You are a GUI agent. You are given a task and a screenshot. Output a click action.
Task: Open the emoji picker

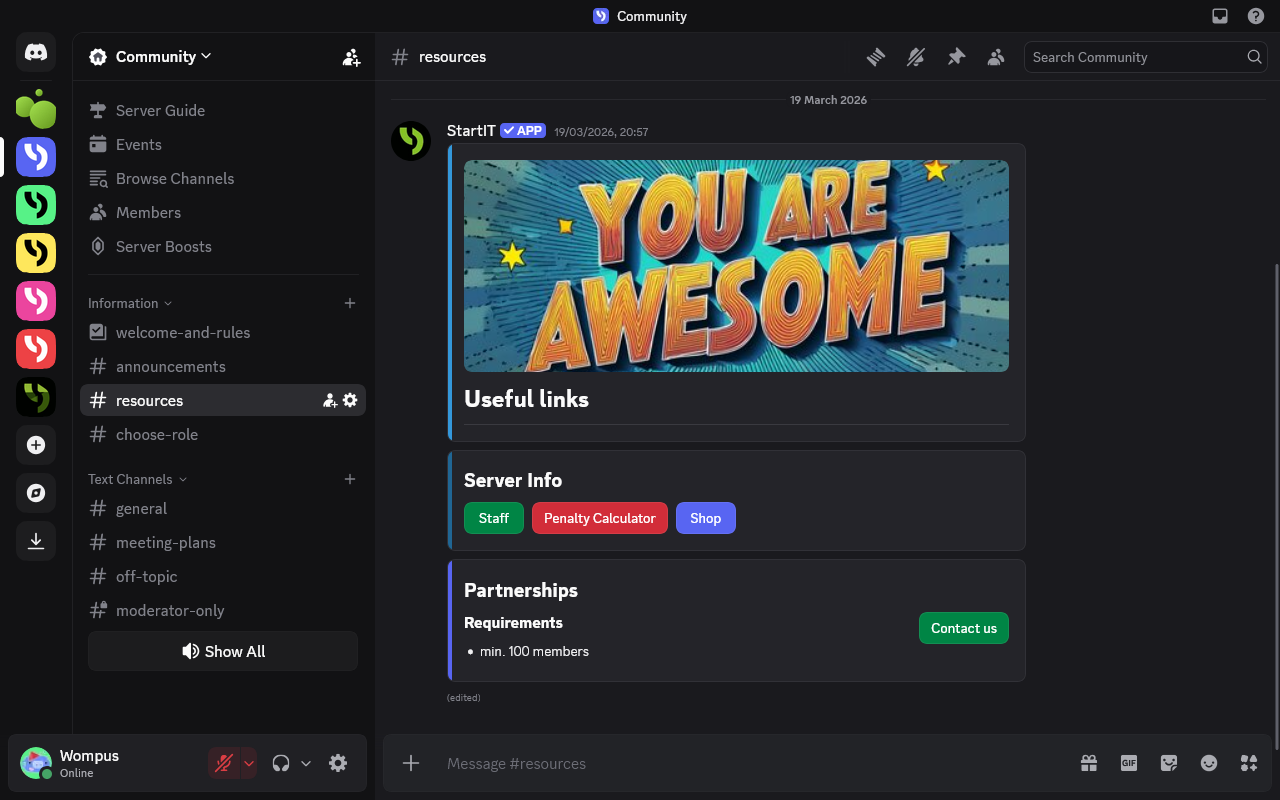point(1209,763)
